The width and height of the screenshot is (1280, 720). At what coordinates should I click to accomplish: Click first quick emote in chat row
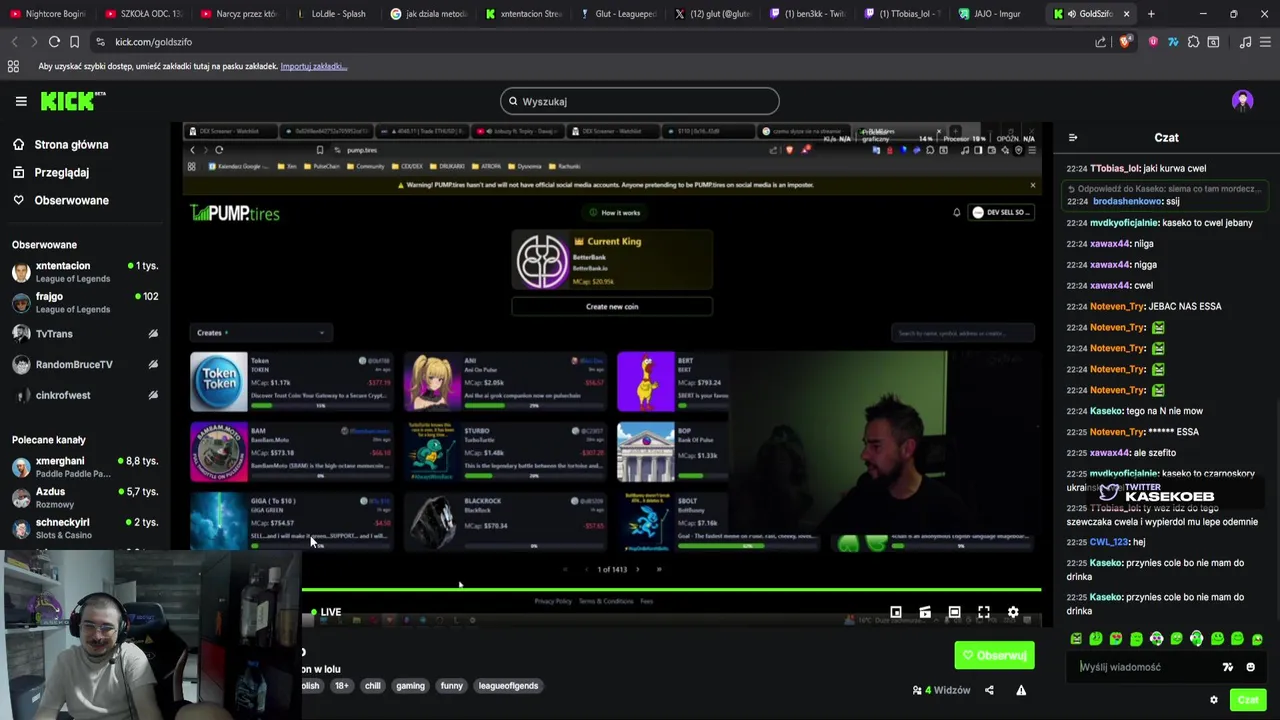pos(1076,639)
